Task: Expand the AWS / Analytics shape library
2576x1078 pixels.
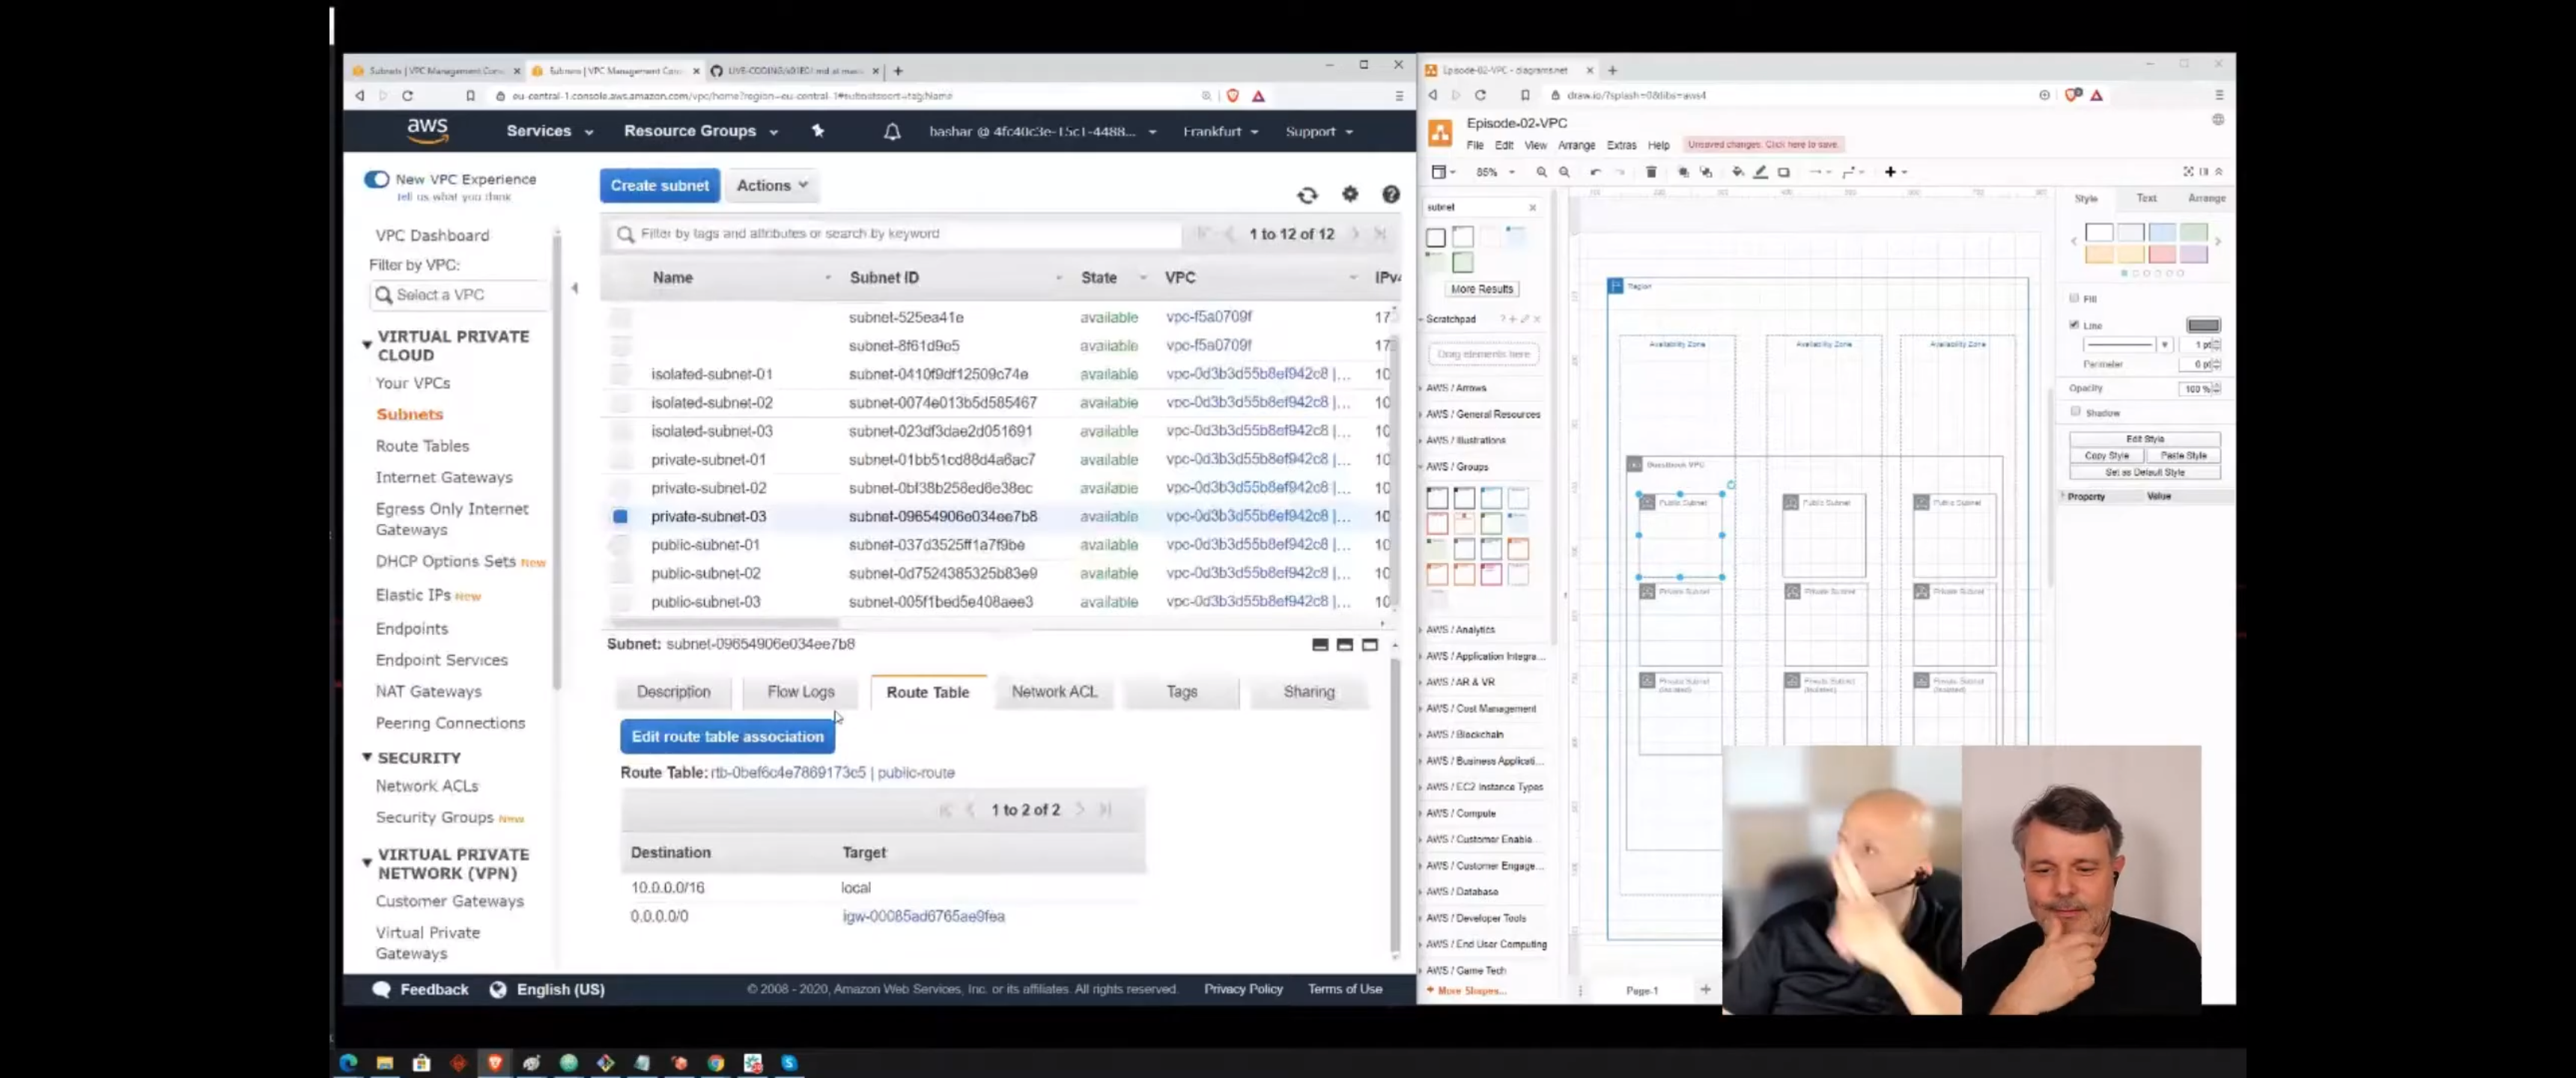Action: point(1460,630)
